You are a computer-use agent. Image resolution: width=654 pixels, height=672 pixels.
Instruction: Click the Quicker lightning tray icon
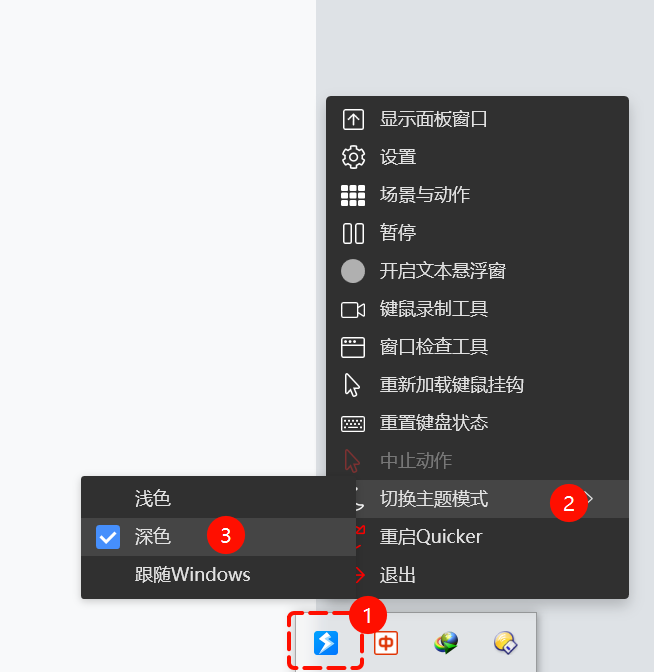(x=326, y=643)
